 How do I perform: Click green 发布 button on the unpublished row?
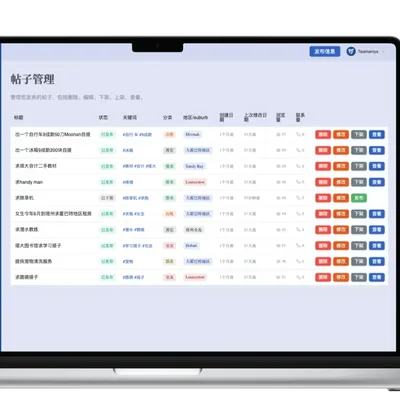point(359,198)
